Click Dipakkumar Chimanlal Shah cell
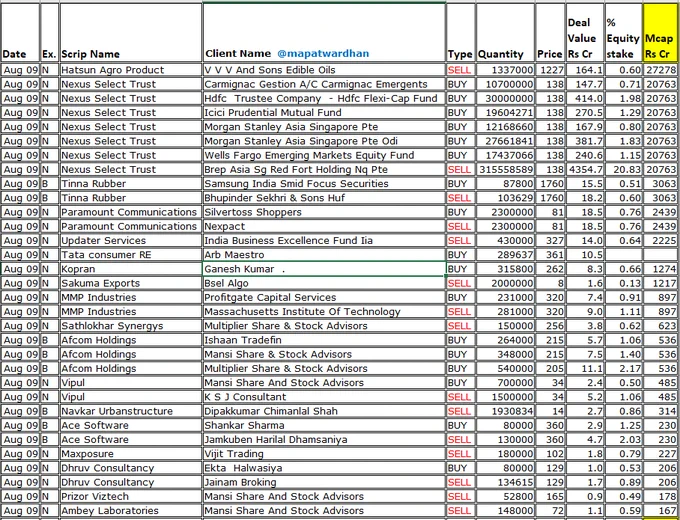Screen dimensions: 680x520 pyautogui.click(x=324, y=411)
